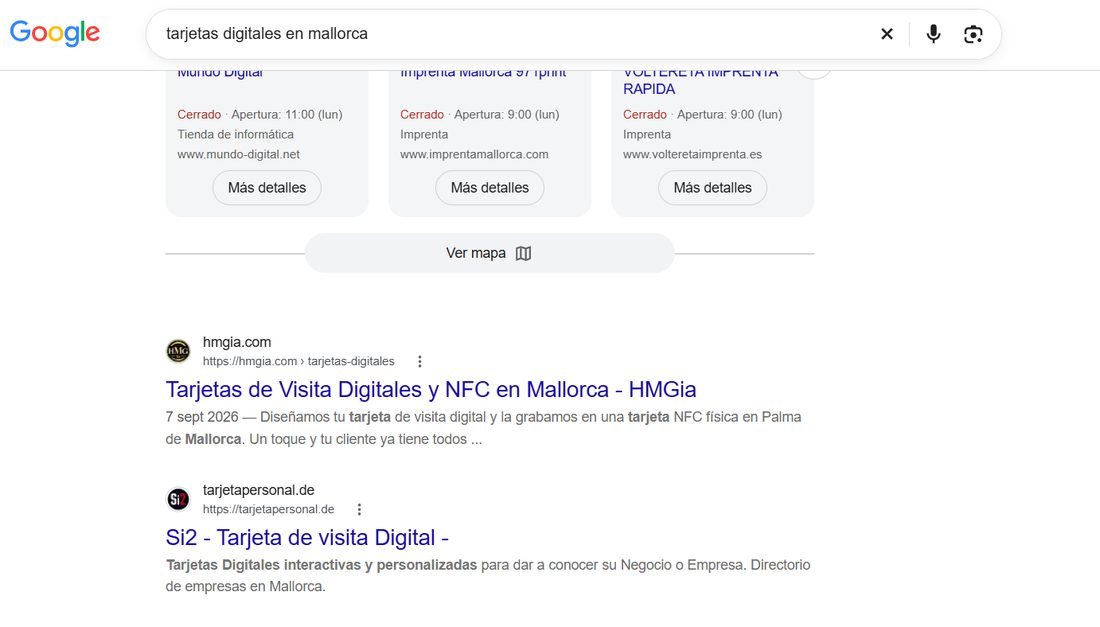This screenshot has width=1100, height=627.
Task: Click the hmgia.com result snippet dated '7 sept 2026'
Action: pos(483,428)
